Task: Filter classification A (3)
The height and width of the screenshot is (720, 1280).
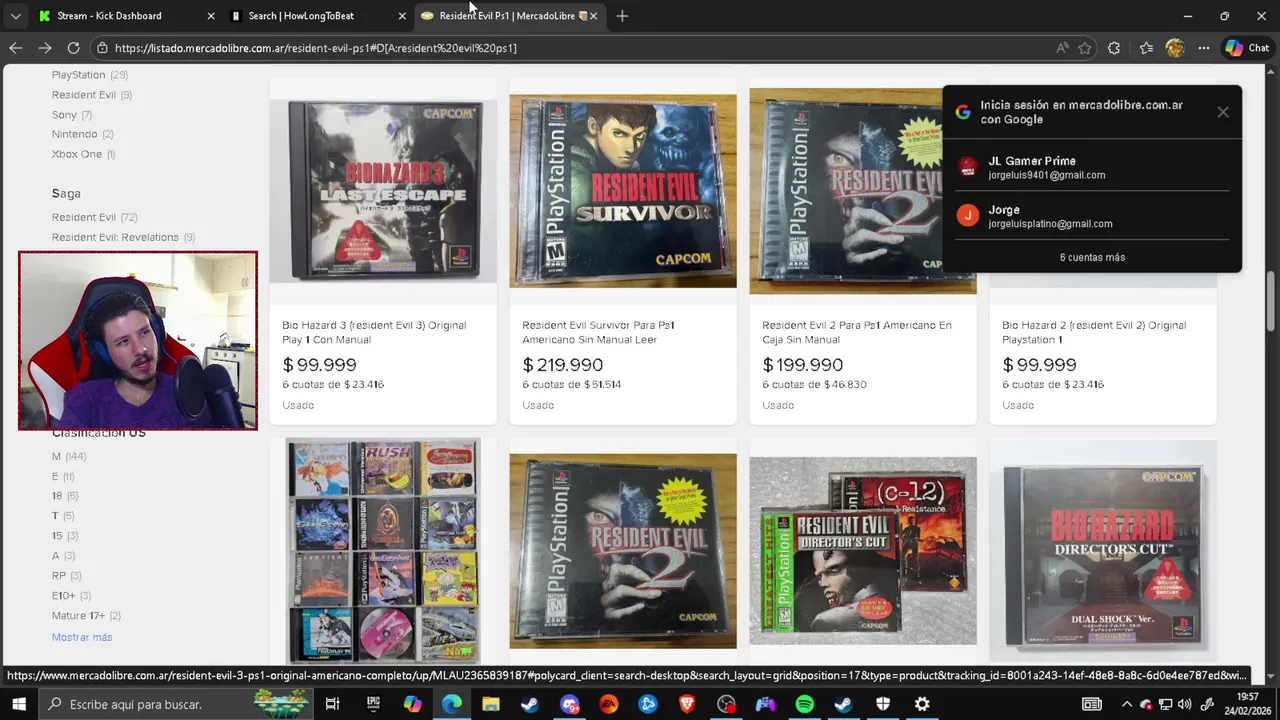Action: coord(63,555)
